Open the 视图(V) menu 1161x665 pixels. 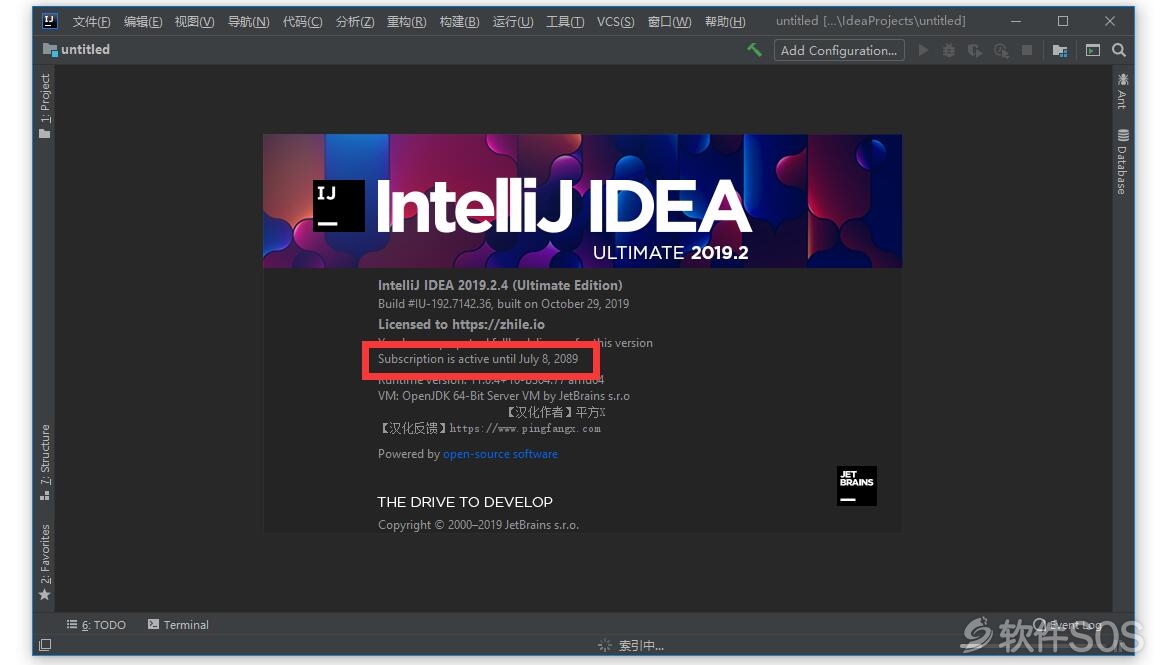click(194, 21)
